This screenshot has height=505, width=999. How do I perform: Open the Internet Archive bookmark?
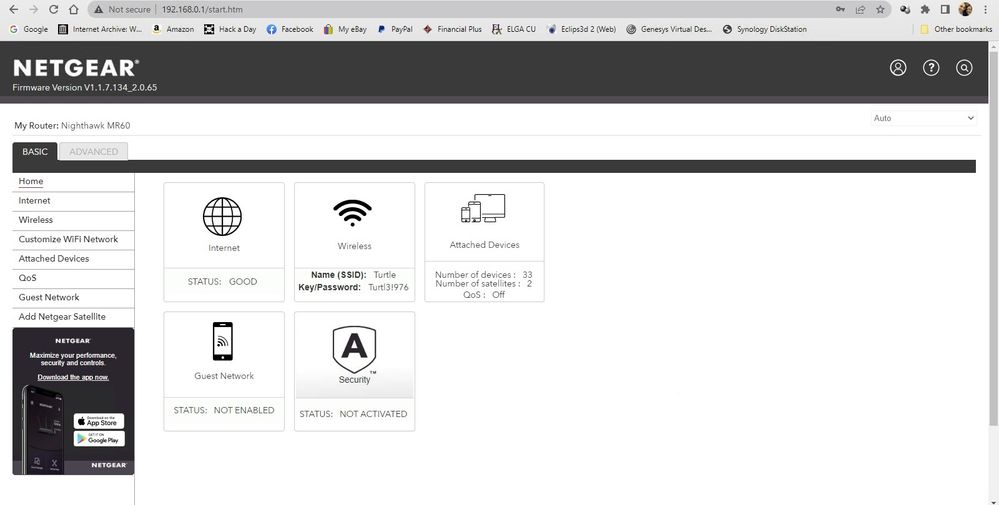(100, 29)
